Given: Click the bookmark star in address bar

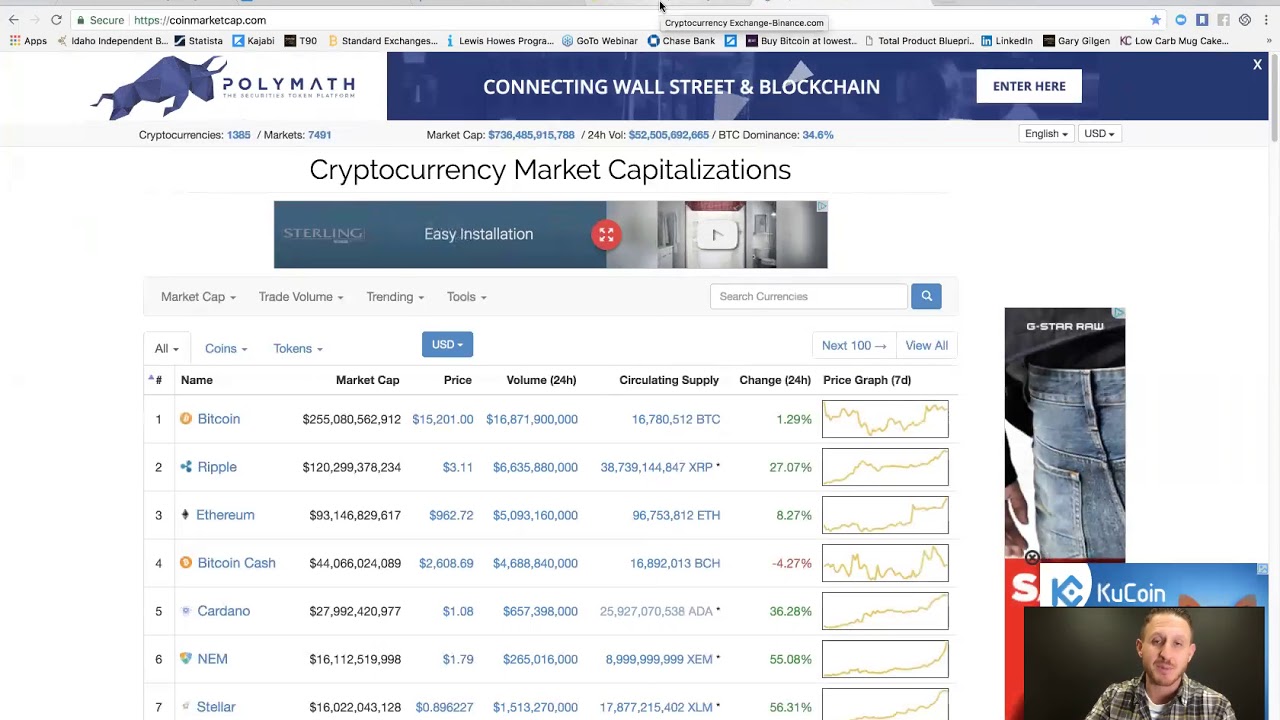Looking at the screenshot, I should pos(1156,20).
